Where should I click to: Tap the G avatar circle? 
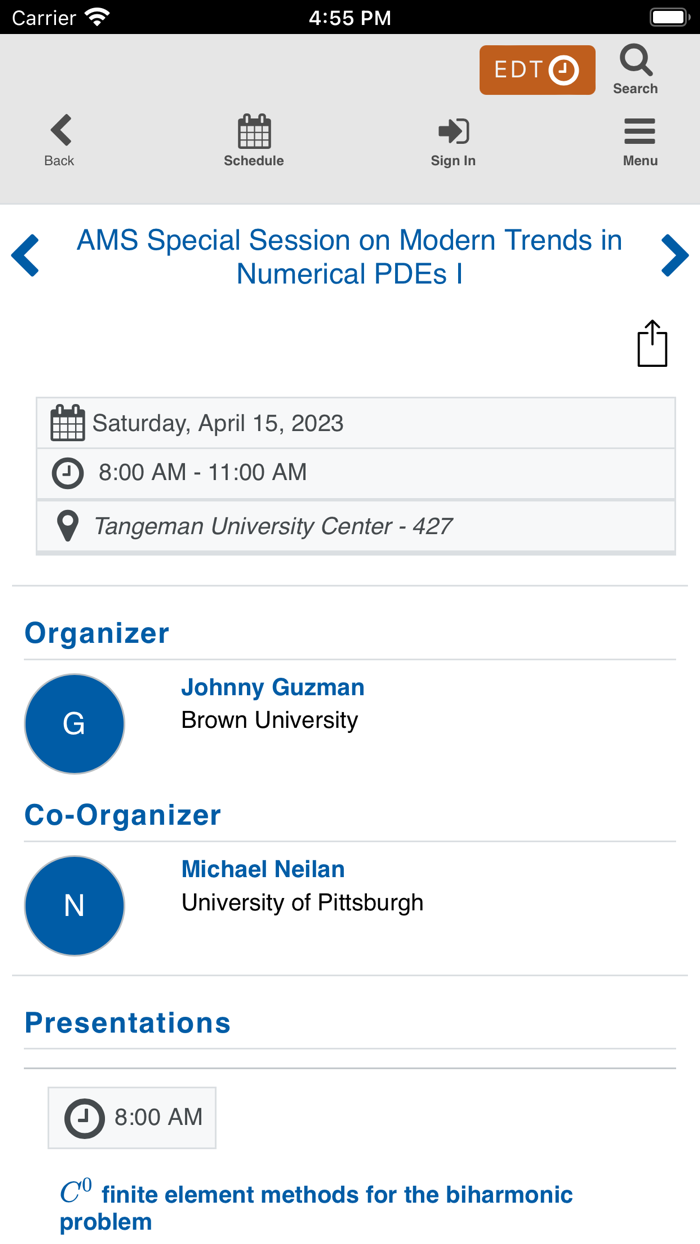pos(74,724)
